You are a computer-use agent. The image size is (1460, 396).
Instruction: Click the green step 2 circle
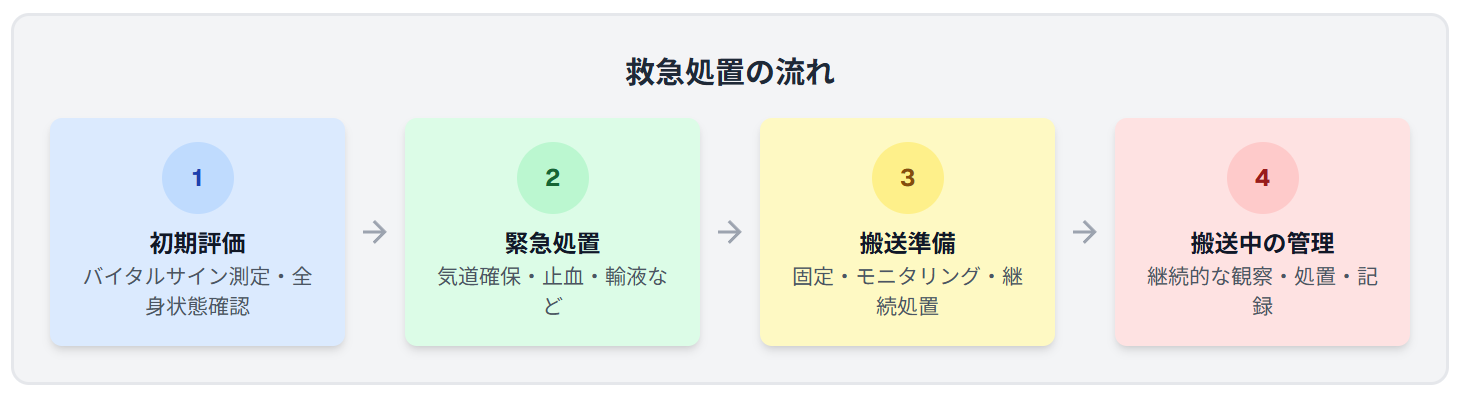(x=553, y=178)
